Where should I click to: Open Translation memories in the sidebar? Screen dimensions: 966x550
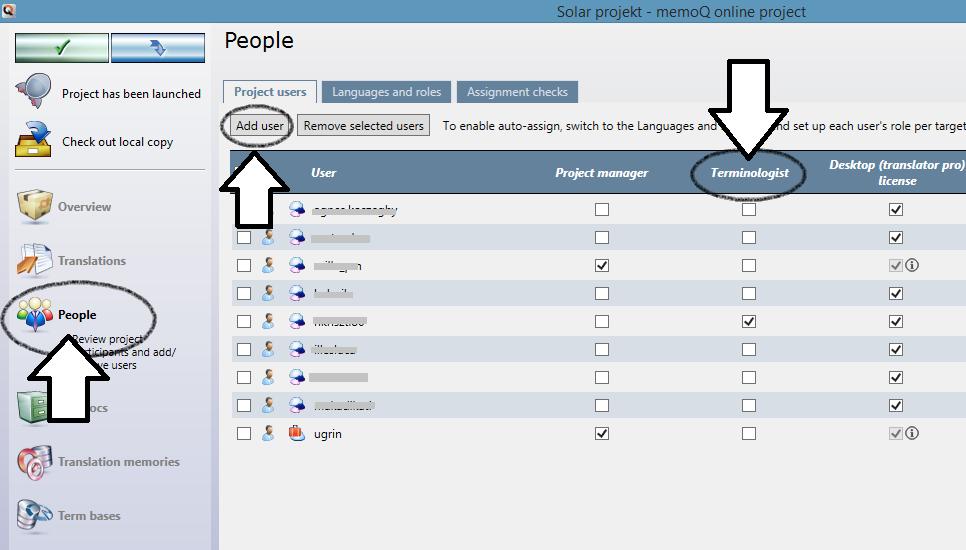click(119, 461)
